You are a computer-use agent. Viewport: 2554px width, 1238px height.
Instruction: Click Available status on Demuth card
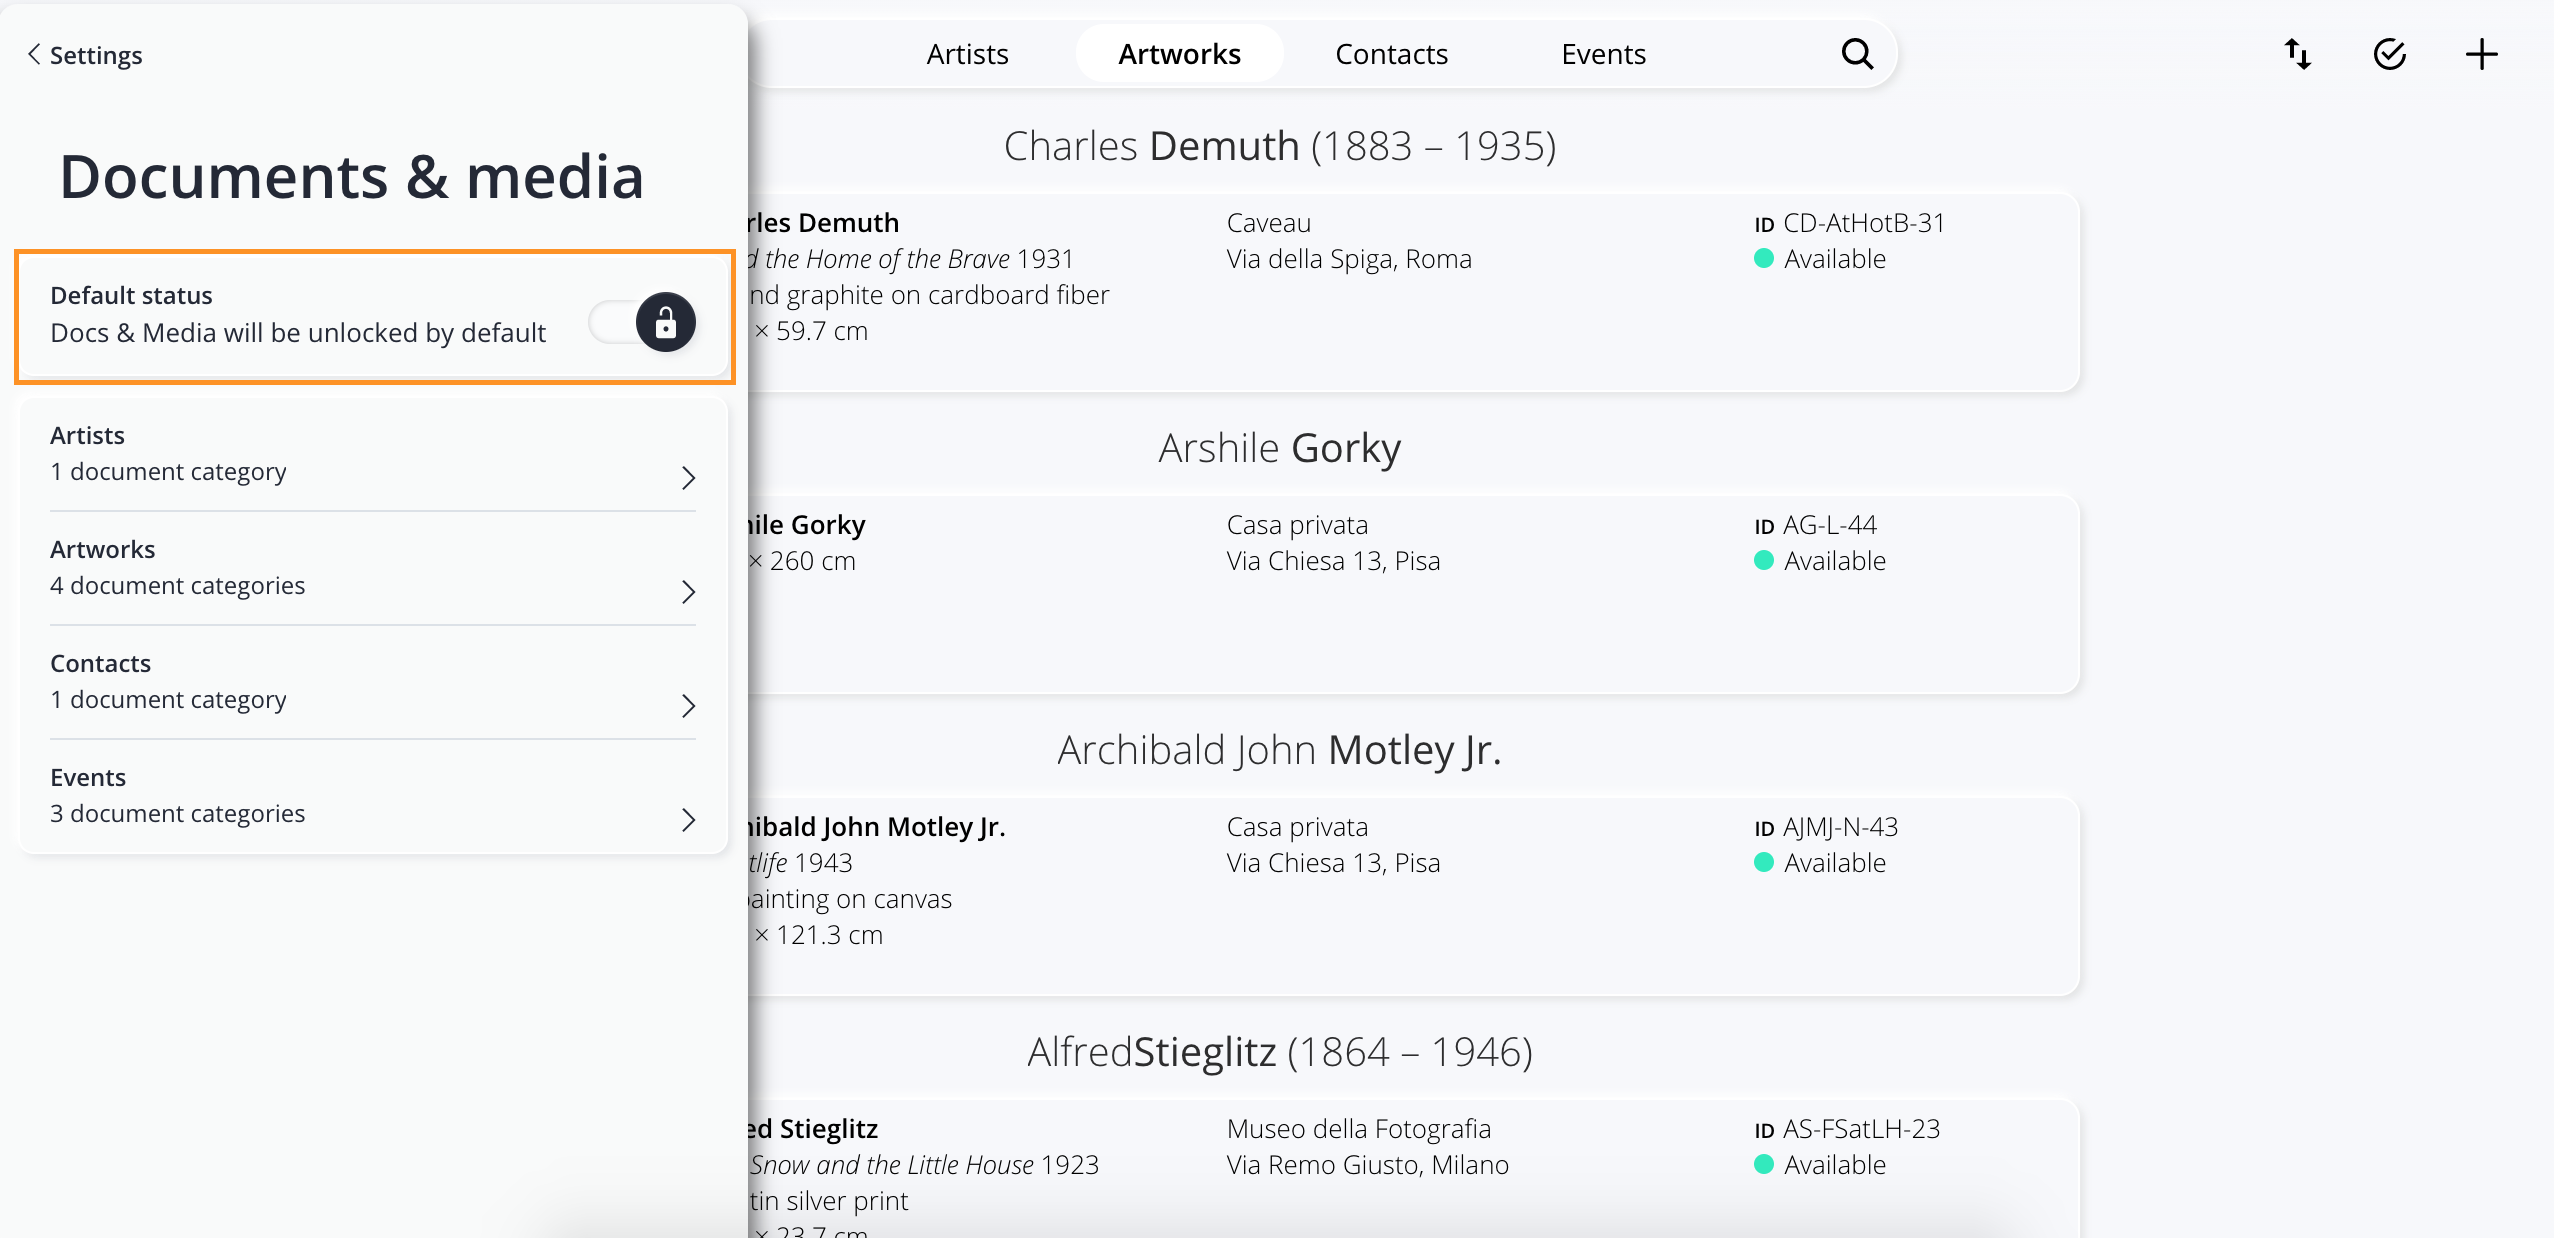pos(1820,259)
